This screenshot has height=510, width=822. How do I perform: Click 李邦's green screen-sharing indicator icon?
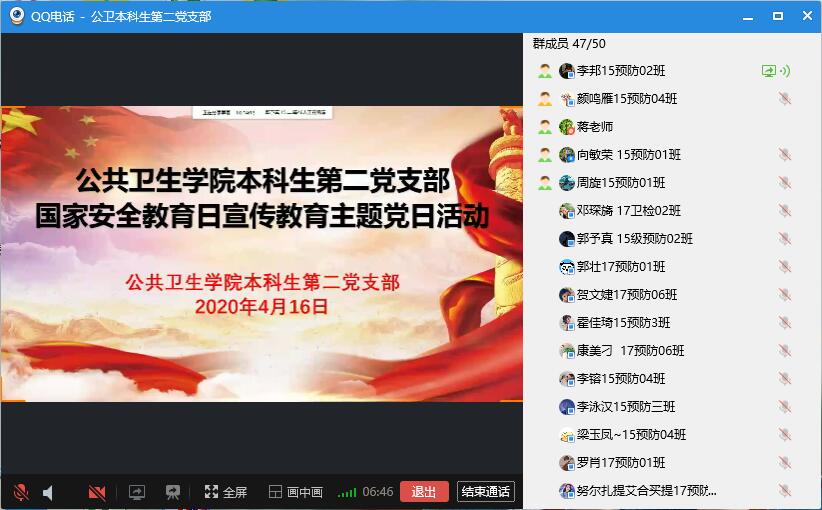pos(769,71)
